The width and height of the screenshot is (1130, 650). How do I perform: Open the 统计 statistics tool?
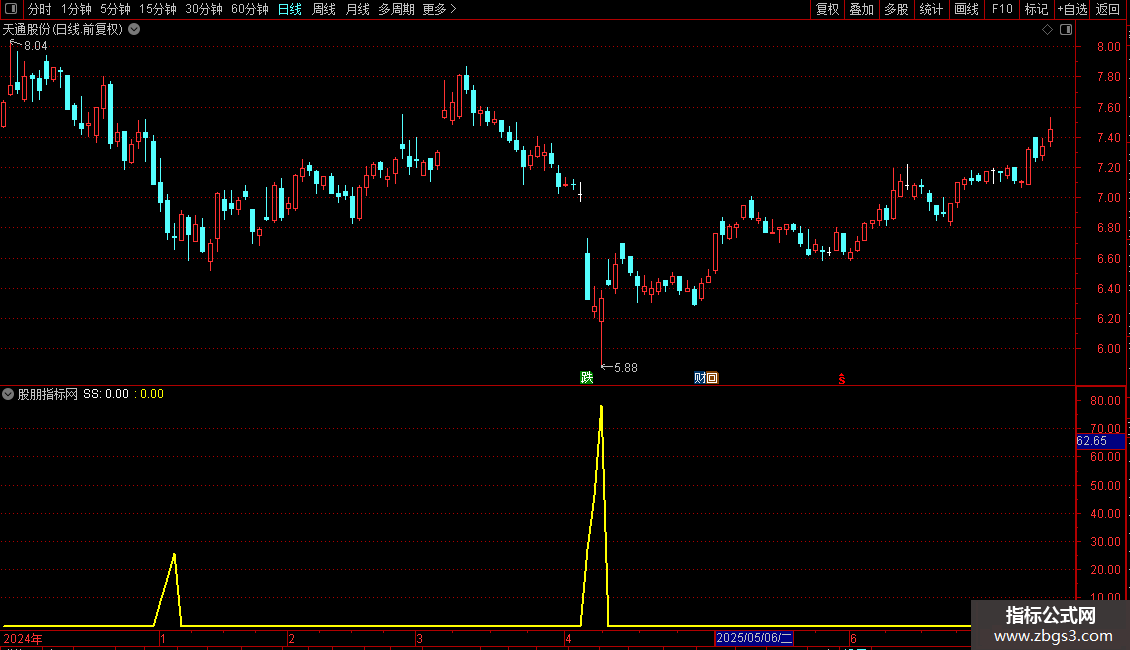931,9
